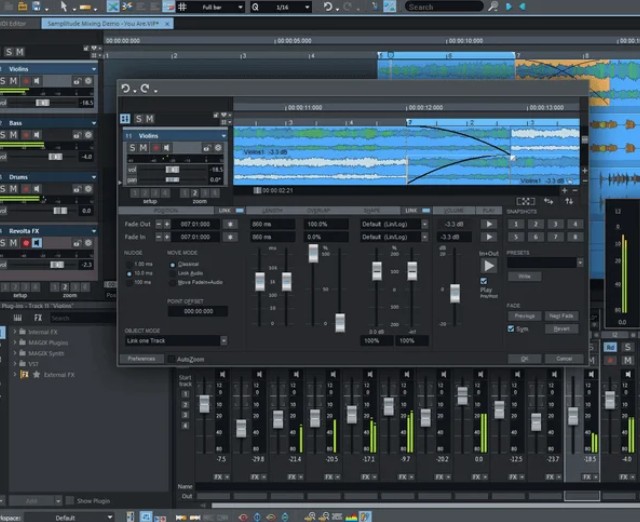Play the Fade Out preview

coord(488,224)
